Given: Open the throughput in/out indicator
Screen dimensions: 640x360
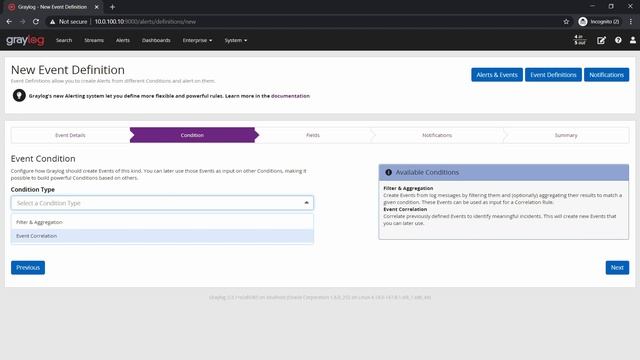Looking at the screenshot, I should coord(580,40).
